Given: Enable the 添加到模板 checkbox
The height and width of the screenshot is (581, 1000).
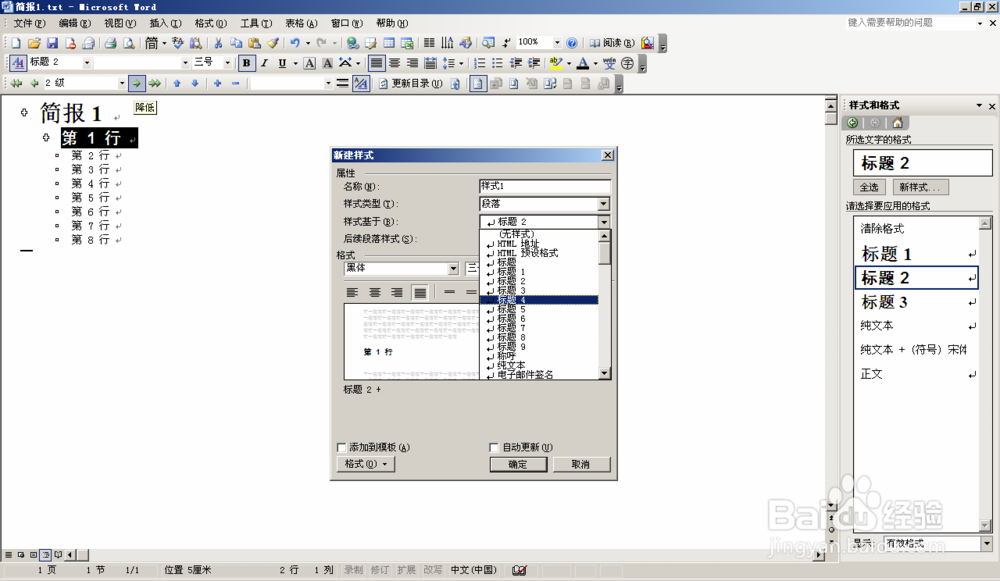Looking at the screenshot, I should pos(341,447).
